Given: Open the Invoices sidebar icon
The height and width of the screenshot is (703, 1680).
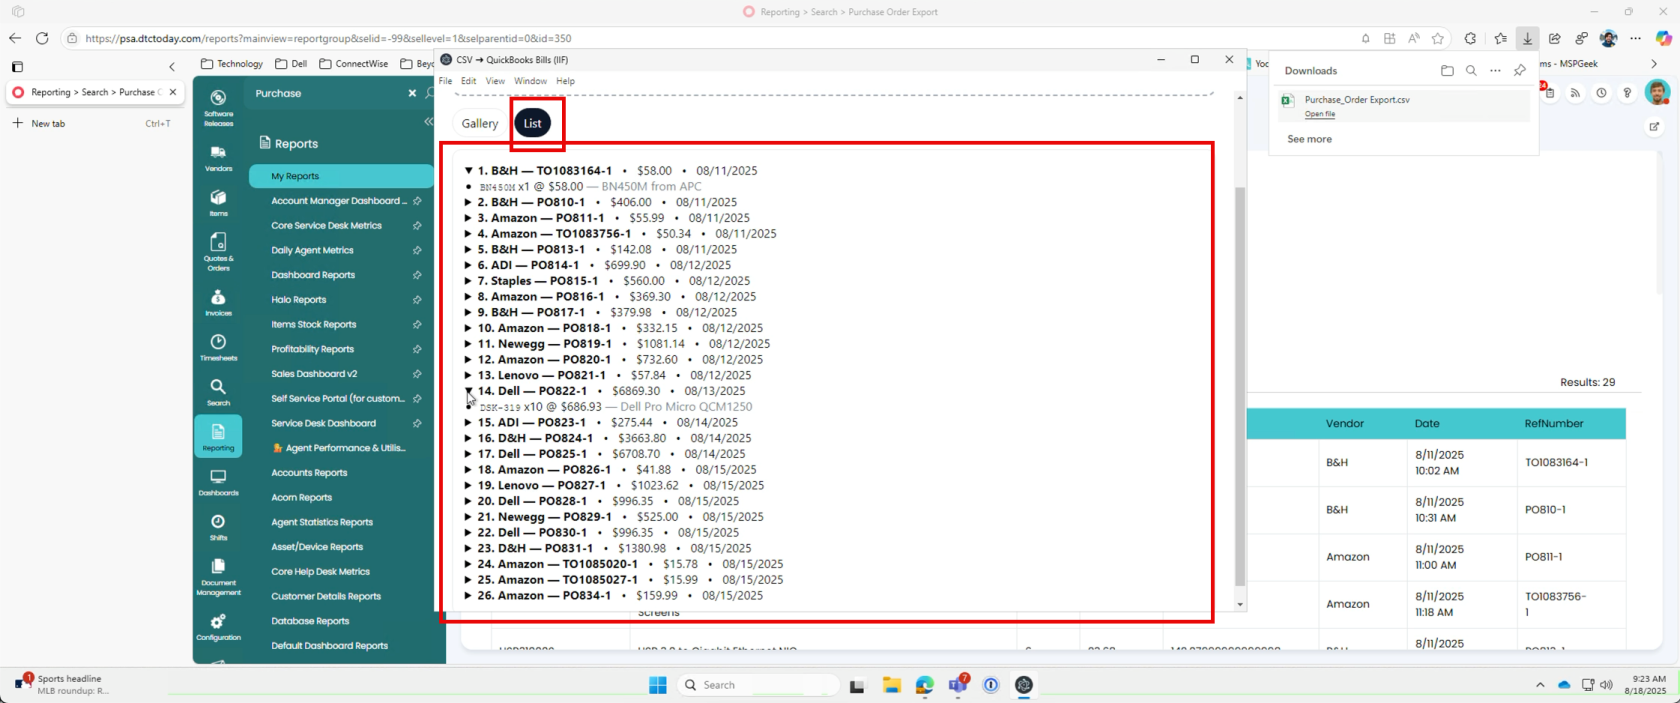Looking at the screenshot, I should 218,303.
